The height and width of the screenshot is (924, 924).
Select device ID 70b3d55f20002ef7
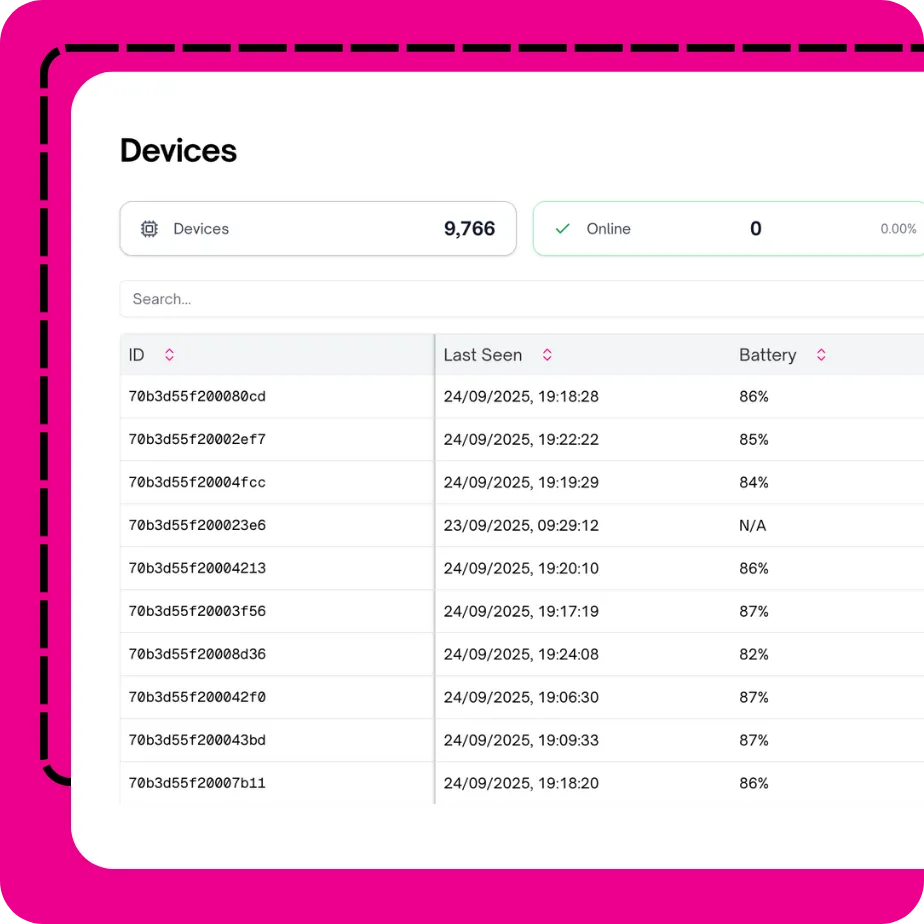click(x=197, y=440)
